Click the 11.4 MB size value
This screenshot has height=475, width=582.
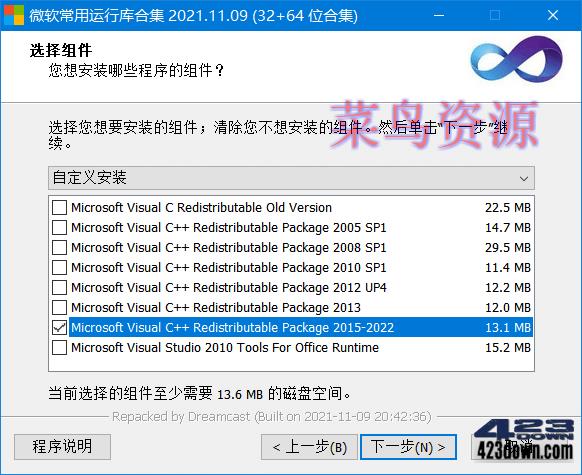[508, 268]
